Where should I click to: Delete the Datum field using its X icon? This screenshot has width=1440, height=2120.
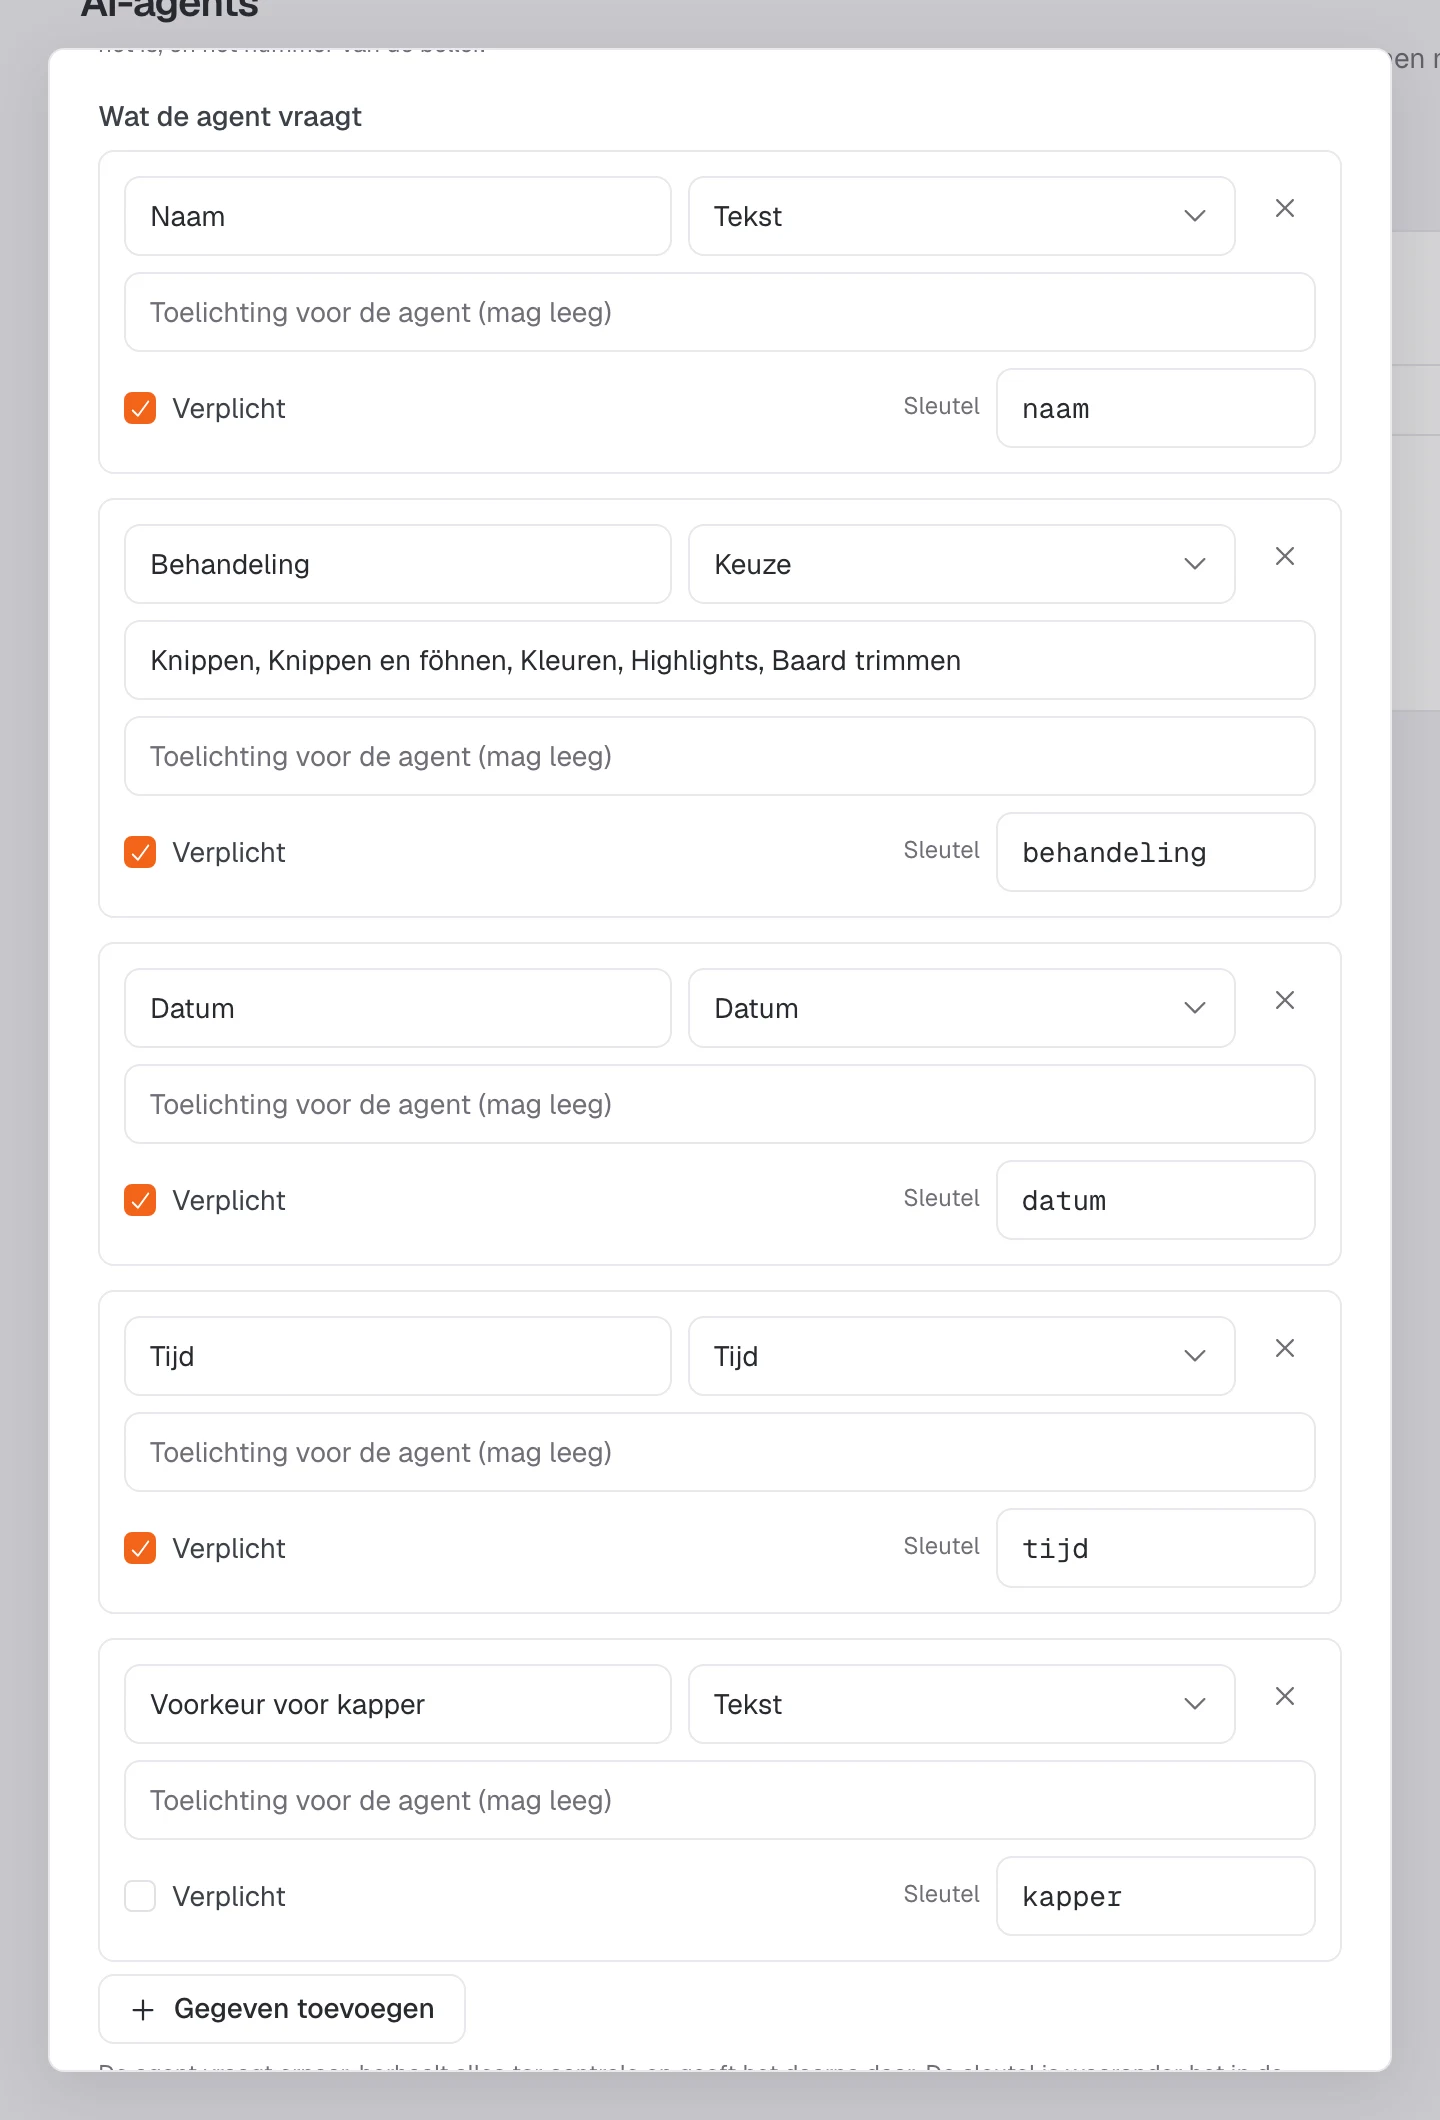1285,1000
